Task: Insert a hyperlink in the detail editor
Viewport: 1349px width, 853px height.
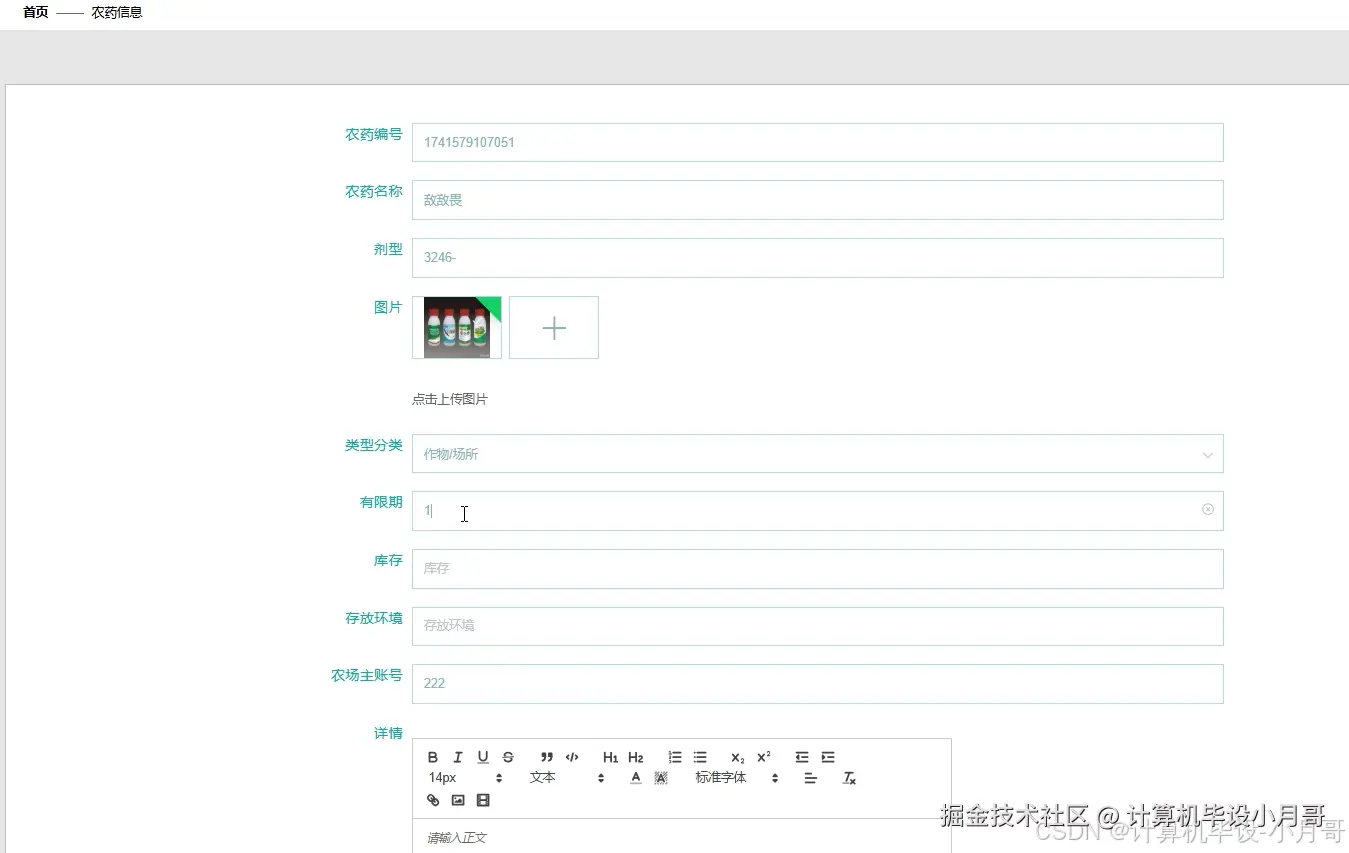Action: pos(432,800)
